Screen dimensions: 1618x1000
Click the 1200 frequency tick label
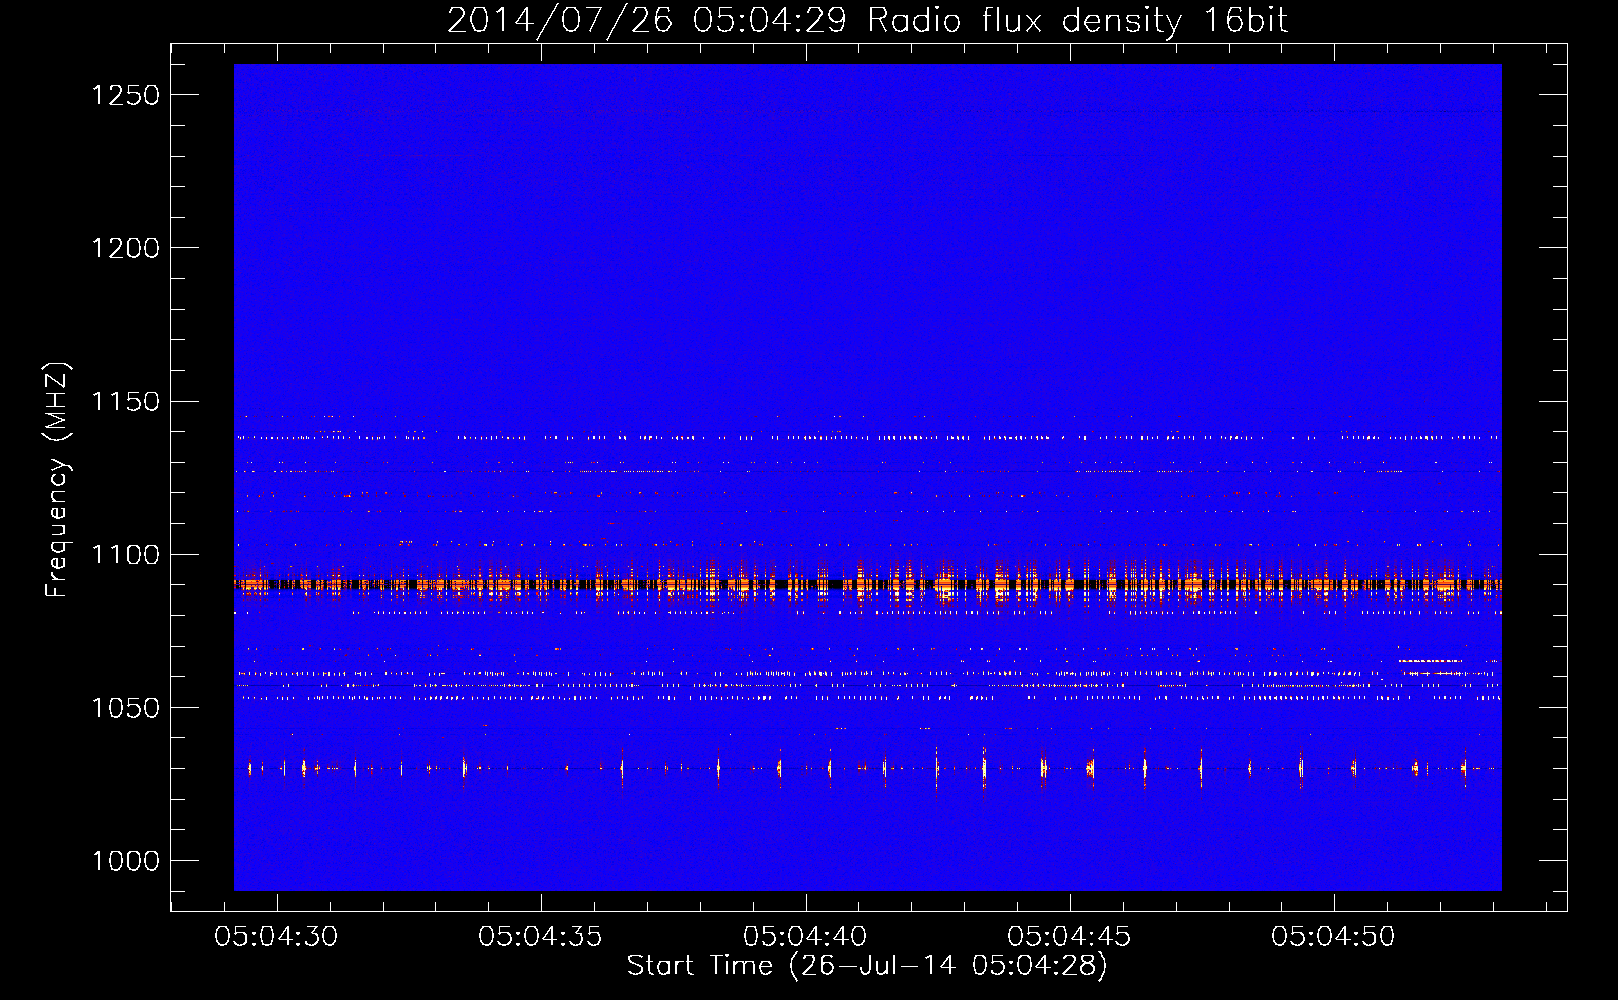125,248
